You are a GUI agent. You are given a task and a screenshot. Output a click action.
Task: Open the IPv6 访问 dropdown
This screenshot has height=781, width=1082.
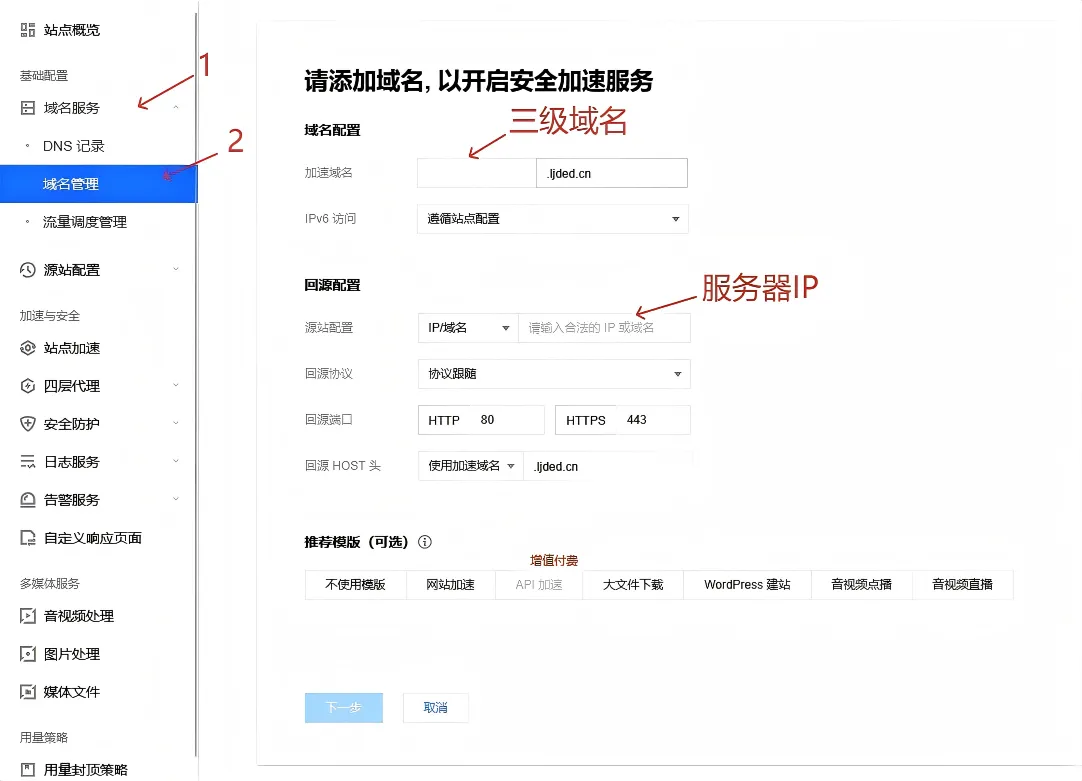pyautogui.click(x=552, y=219)
